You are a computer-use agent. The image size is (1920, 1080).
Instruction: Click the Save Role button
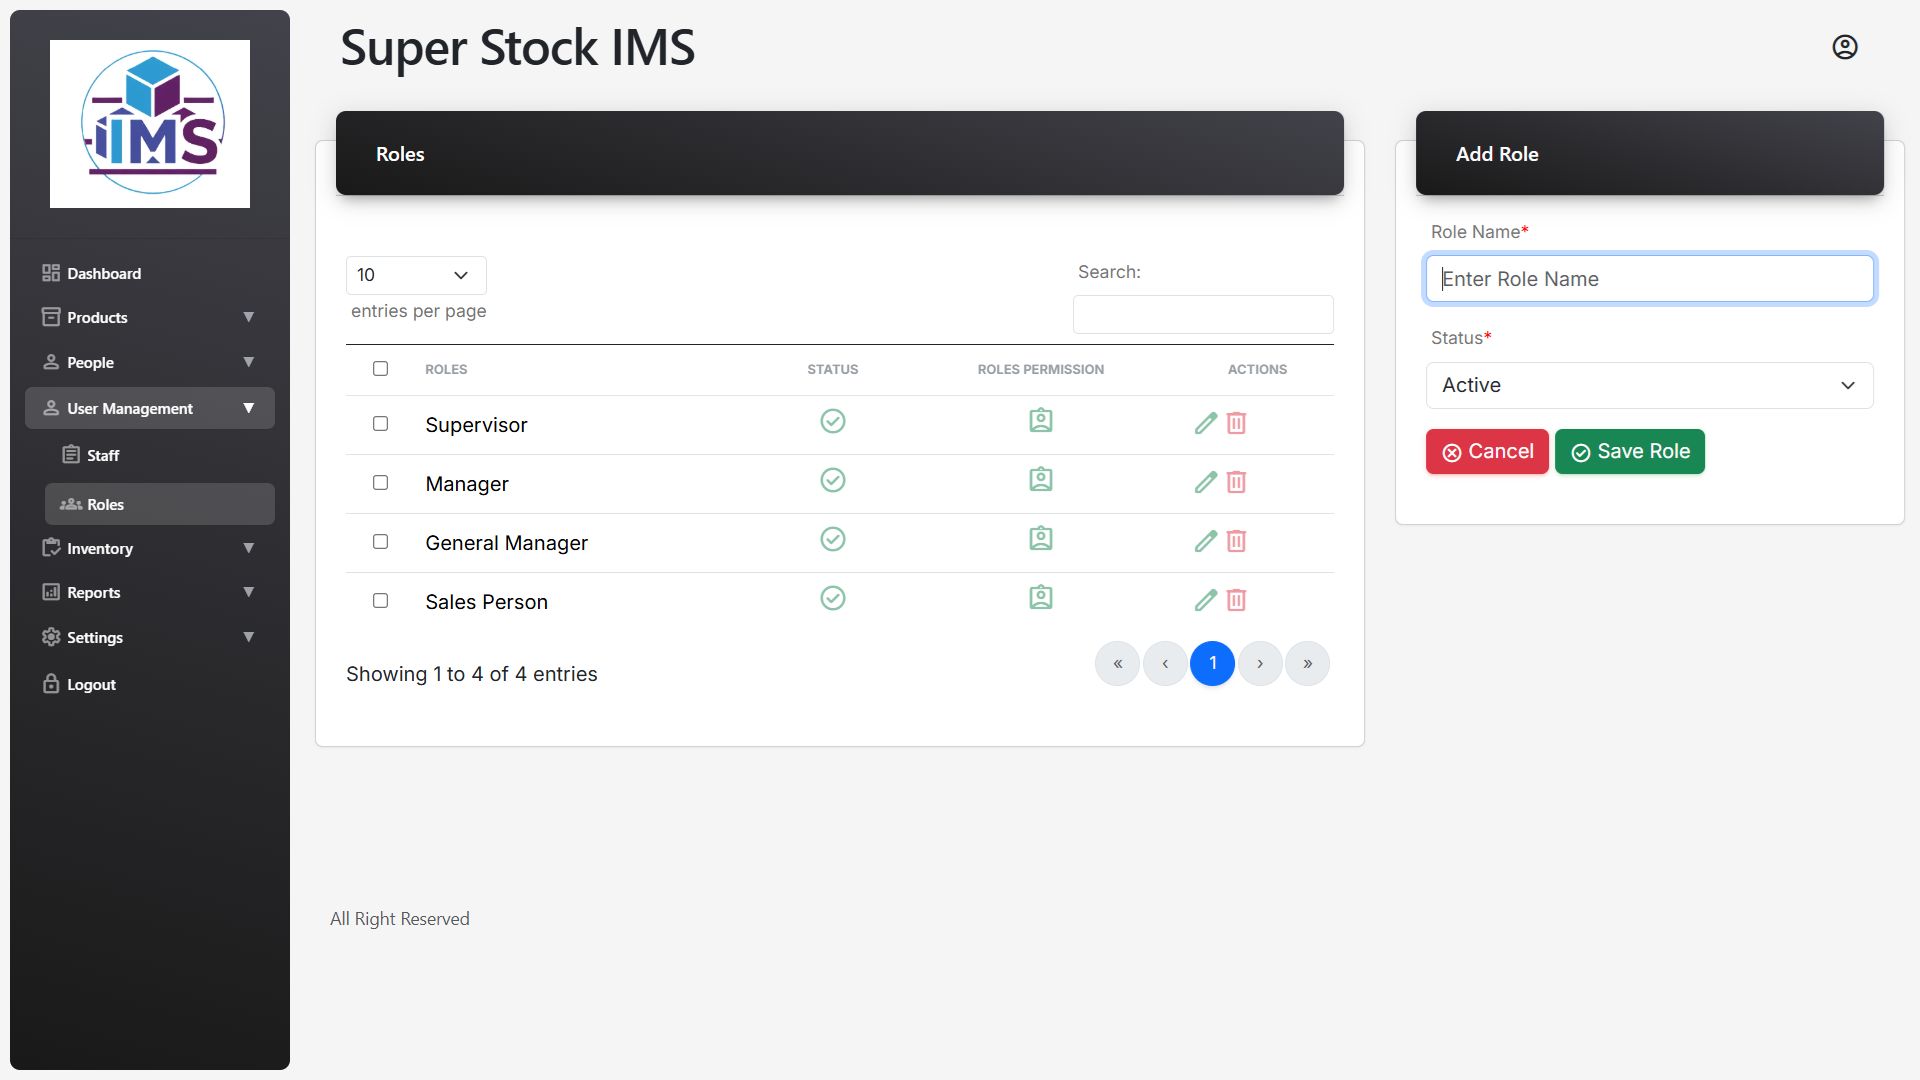point(1629,452)
